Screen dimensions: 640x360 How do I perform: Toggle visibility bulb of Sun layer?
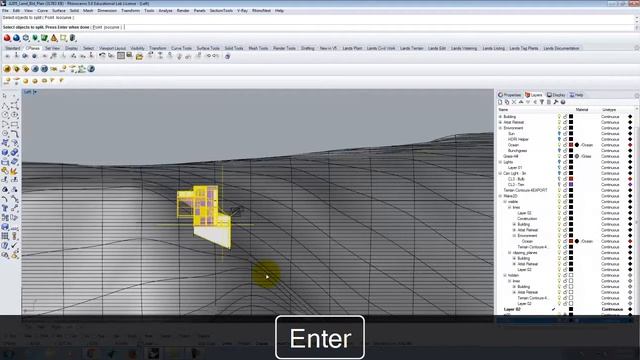point(559,133)
